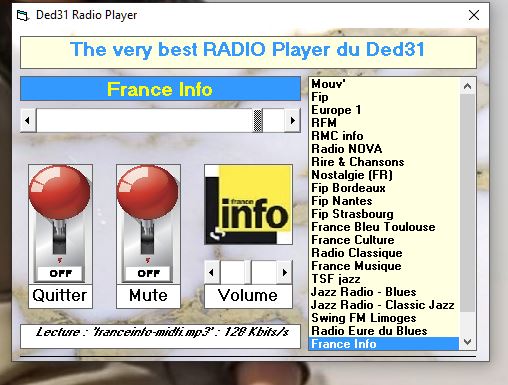Click the very best RADIO Player header
The image size is (508, 385).
point(248,53)
